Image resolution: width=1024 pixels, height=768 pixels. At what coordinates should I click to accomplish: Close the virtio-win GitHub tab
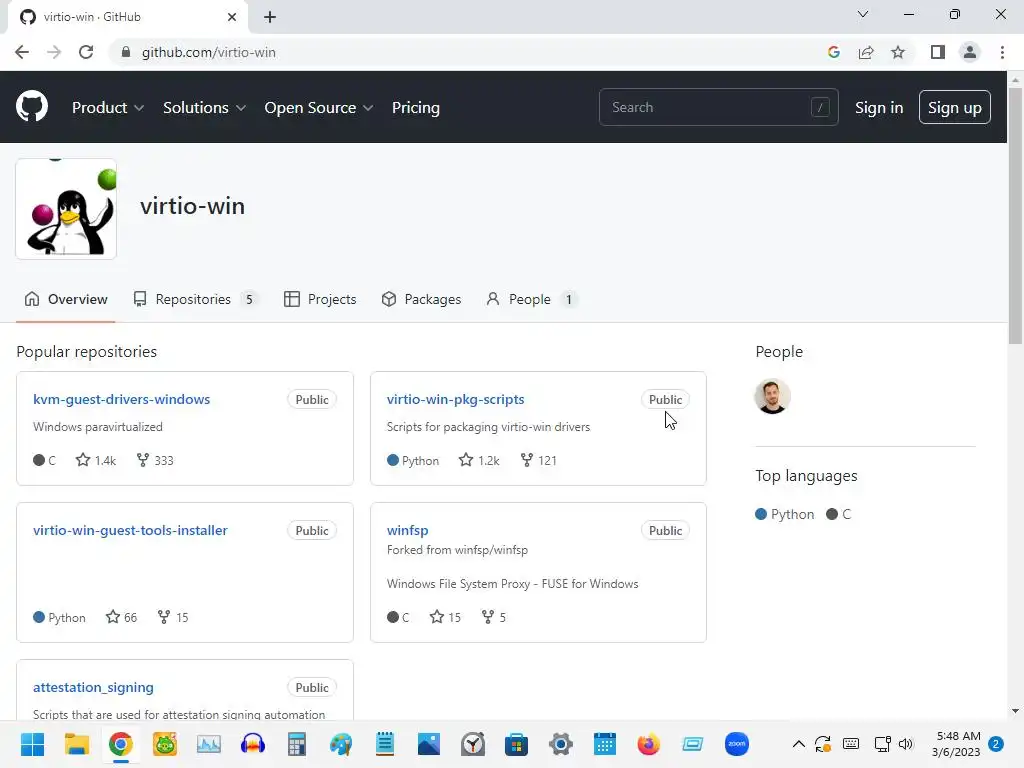coord(232,17)
